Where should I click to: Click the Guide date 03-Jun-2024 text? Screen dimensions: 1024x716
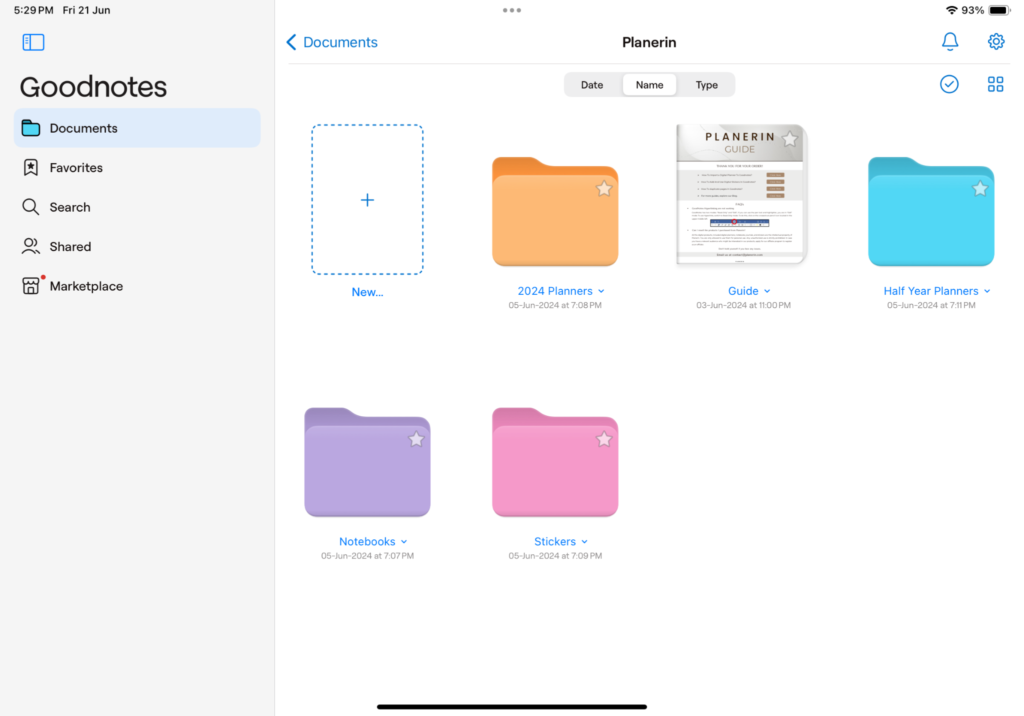point(743,305)
